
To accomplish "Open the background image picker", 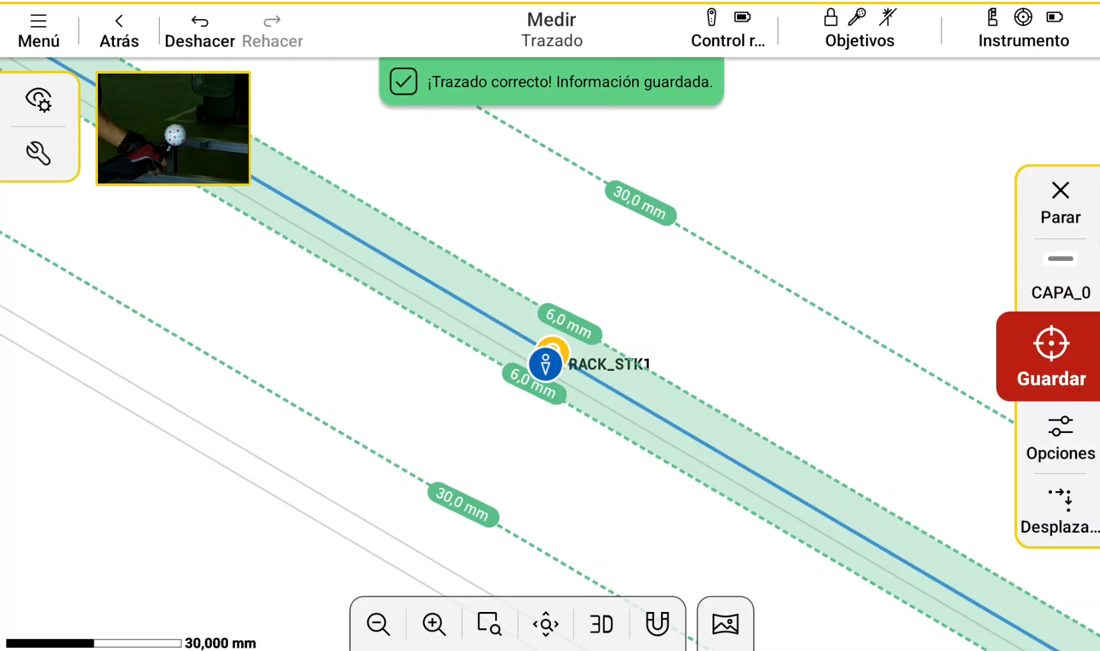I will (725, 624).
